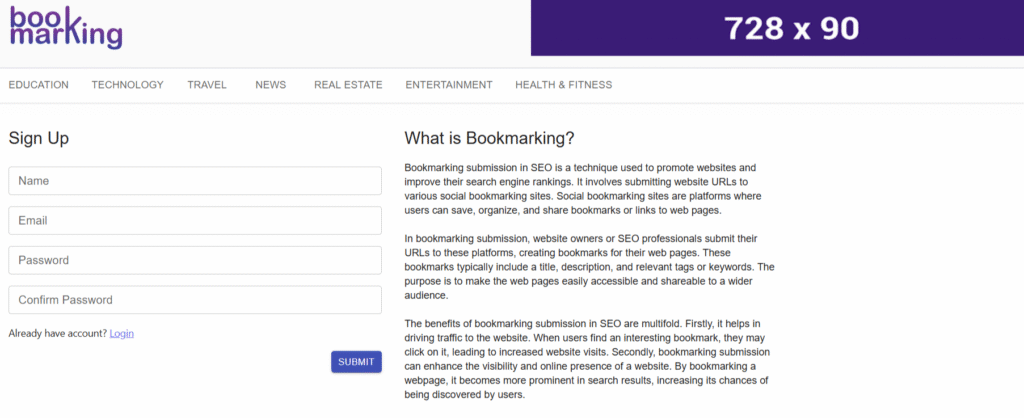
Task: Select the Password input box
Action: point(195,260)
